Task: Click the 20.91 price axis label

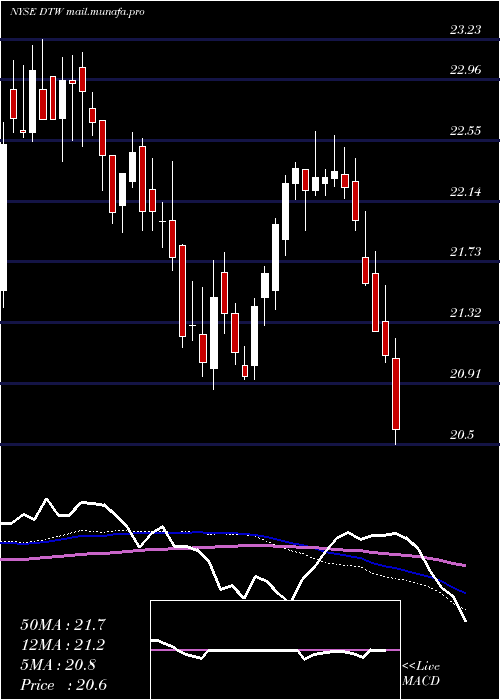Action: (x=465, y=374)
